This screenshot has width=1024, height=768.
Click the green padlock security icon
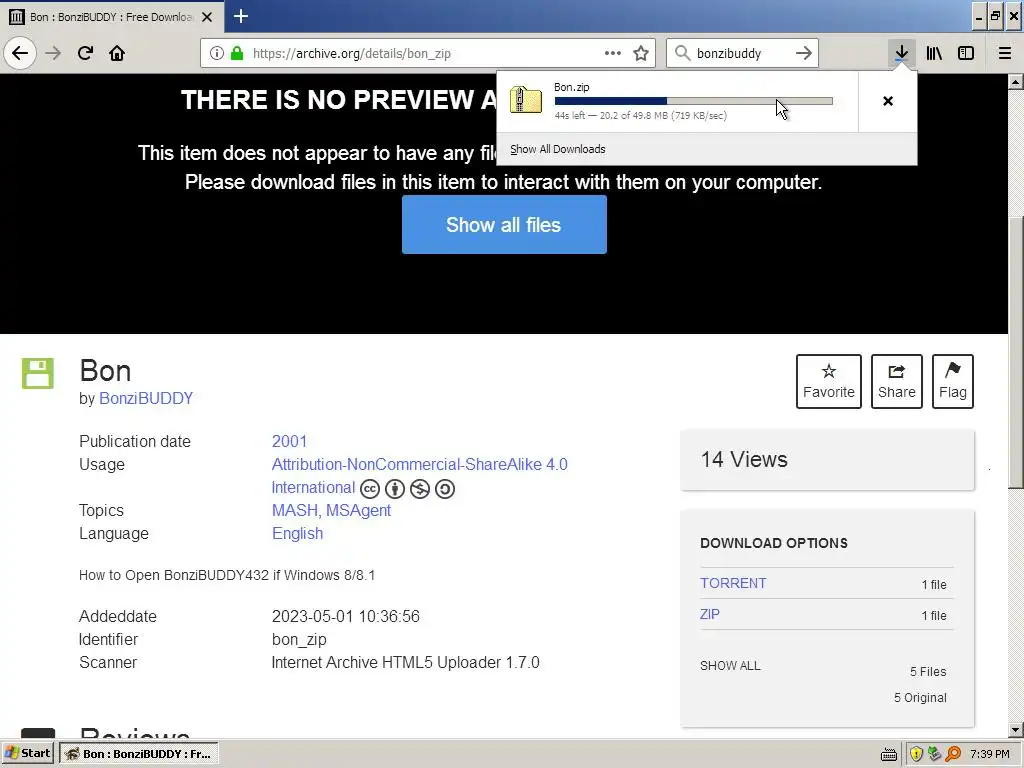tap(237, 54)
